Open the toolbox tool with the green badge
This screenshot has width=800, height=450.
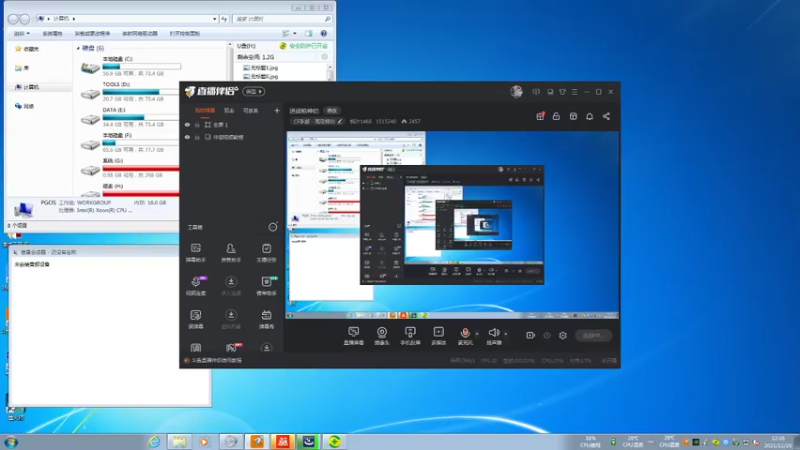point(266,285)
